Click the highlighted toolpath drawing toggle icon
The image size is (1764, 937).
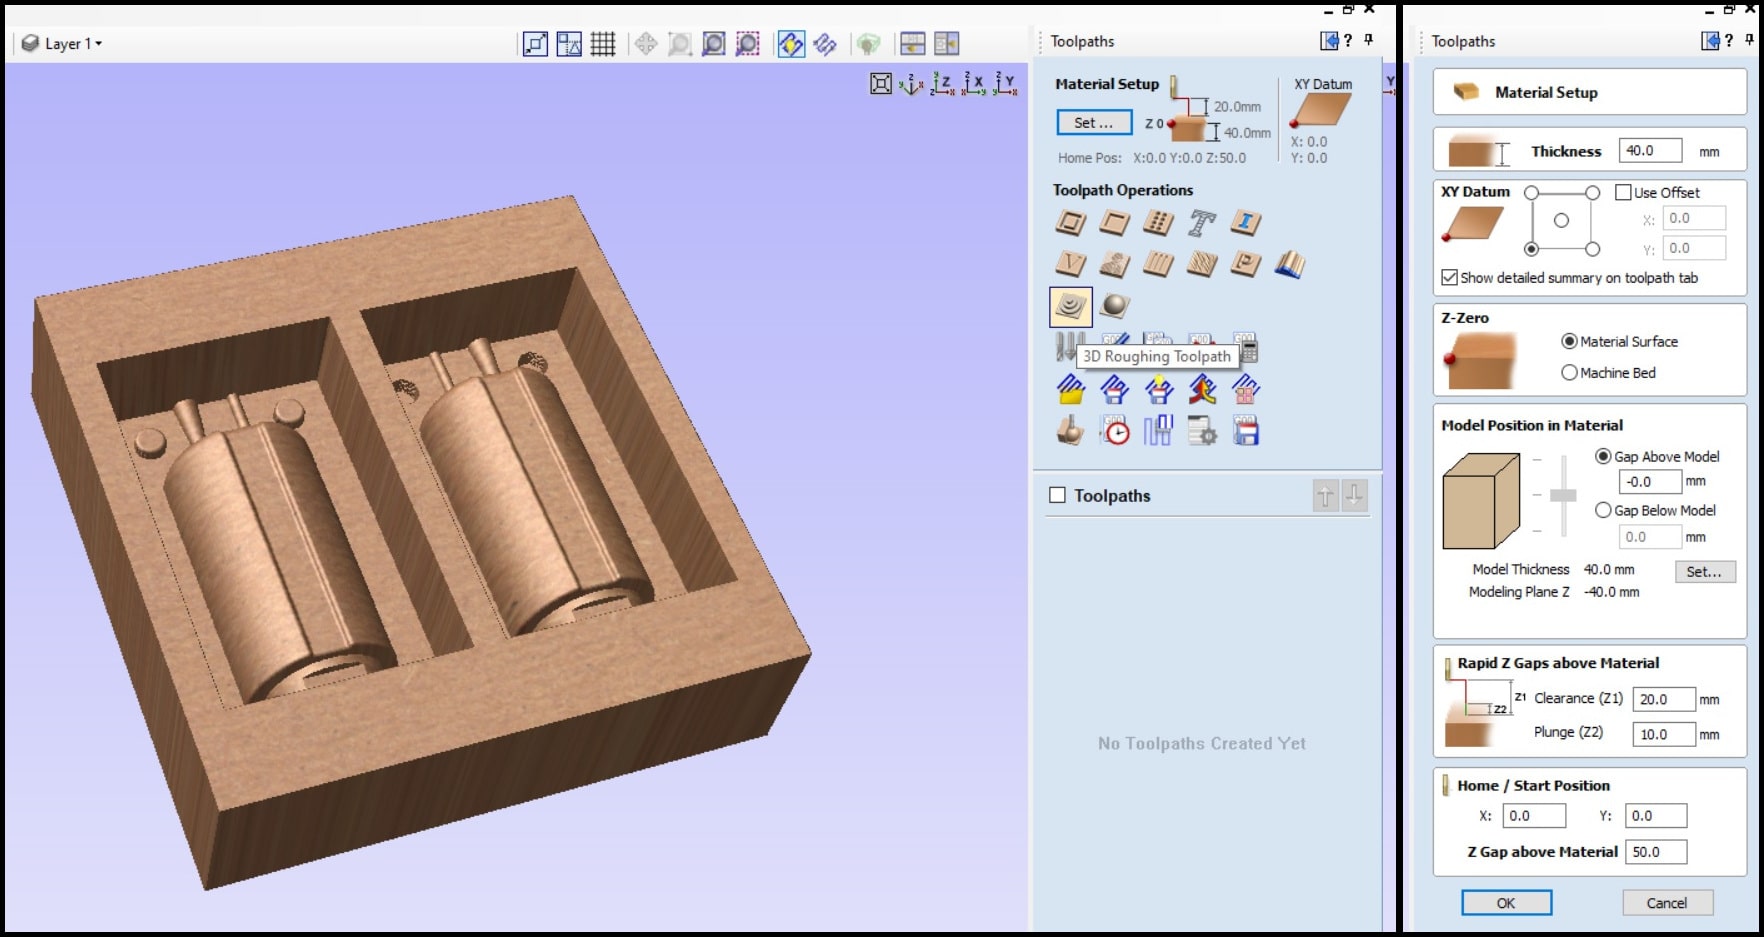791,43
